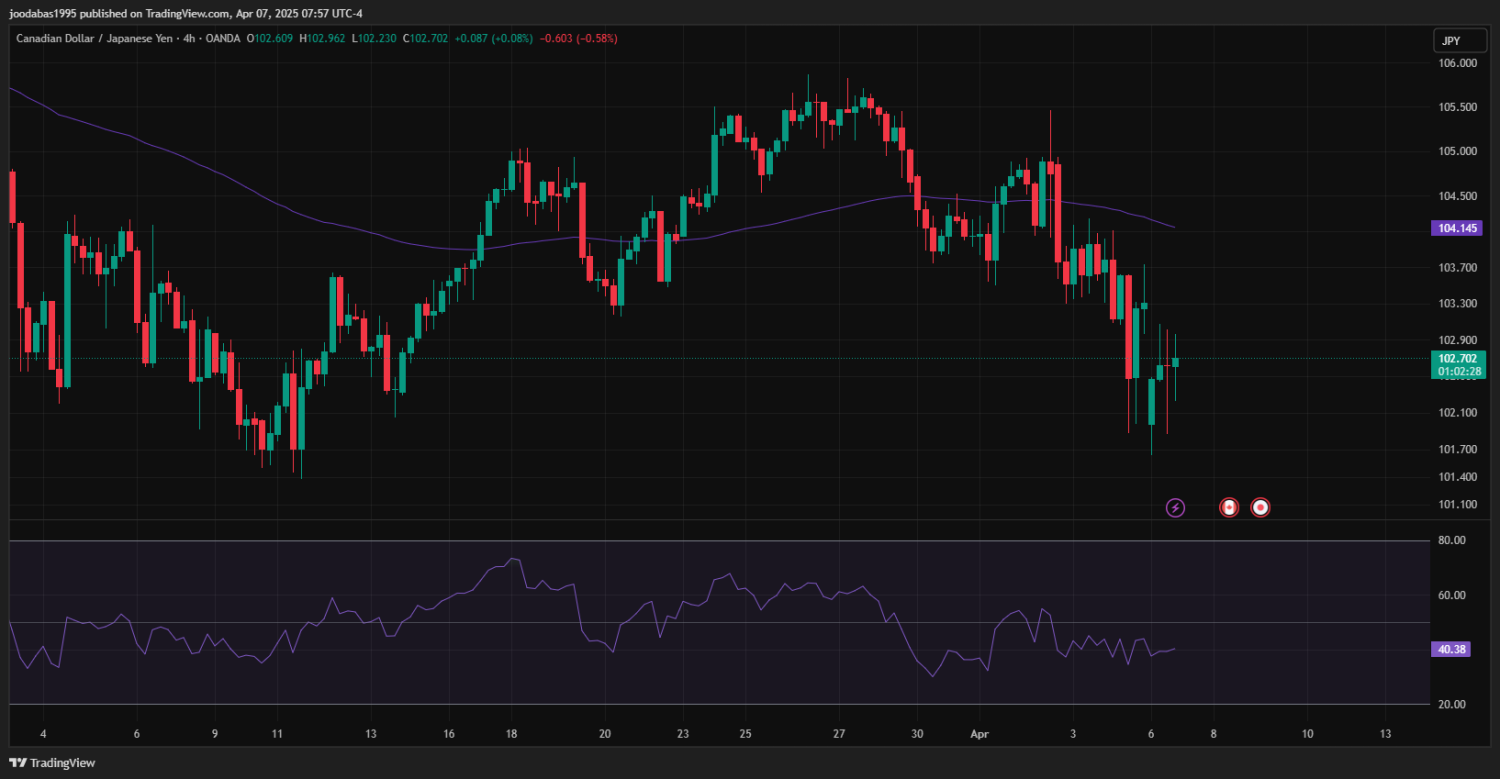Open the Japan flag economic event
This screenshot has height=779, width=1500.
tap(1261, 508)
